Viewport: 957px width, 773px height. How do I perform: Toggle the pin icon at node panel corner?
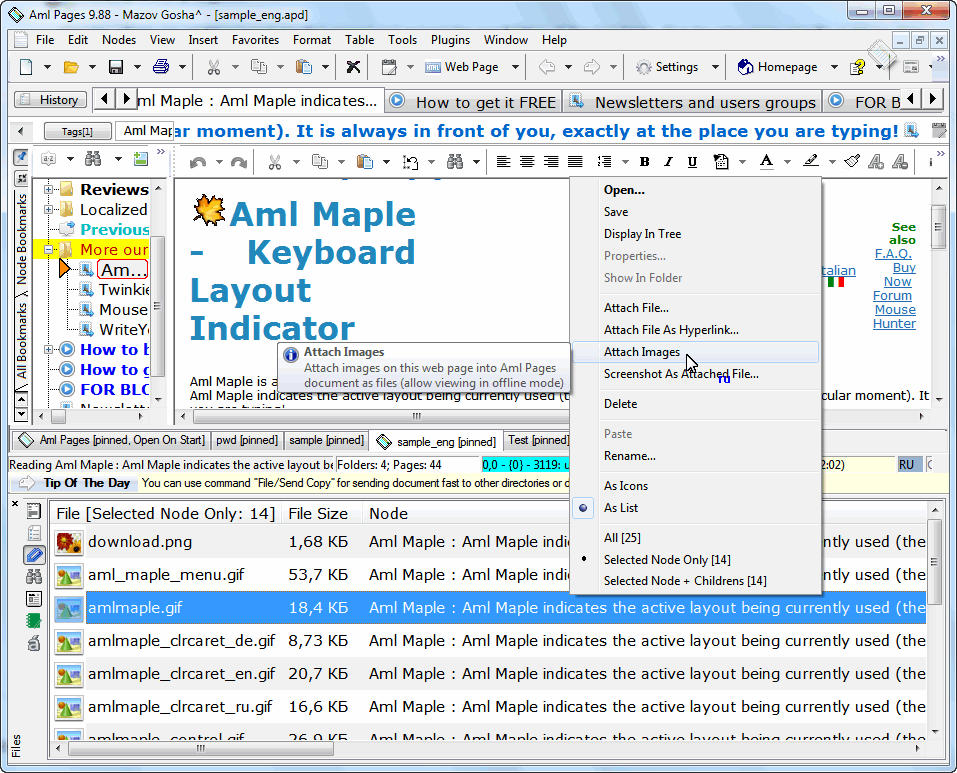coord(21,157)
